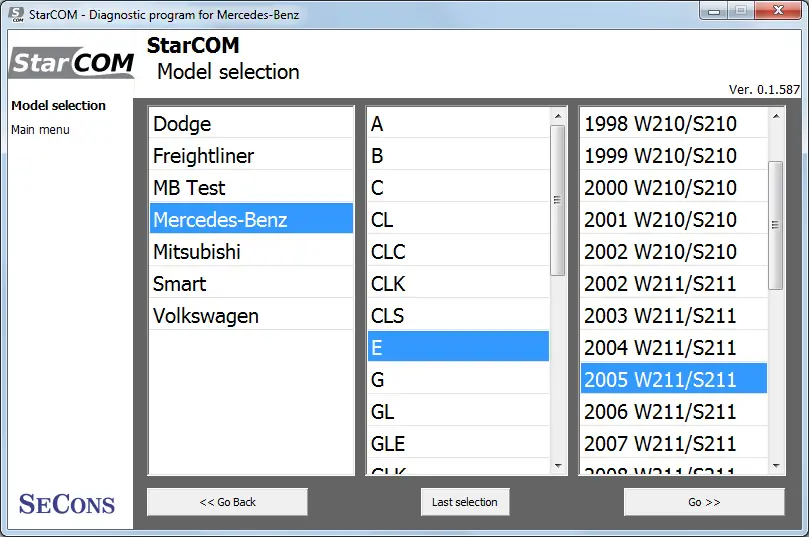Image resolution: width=809 pixels, height=537 pixels.
Task: Click the year list scrollbar thumb
Action: (x=775, y=225)
